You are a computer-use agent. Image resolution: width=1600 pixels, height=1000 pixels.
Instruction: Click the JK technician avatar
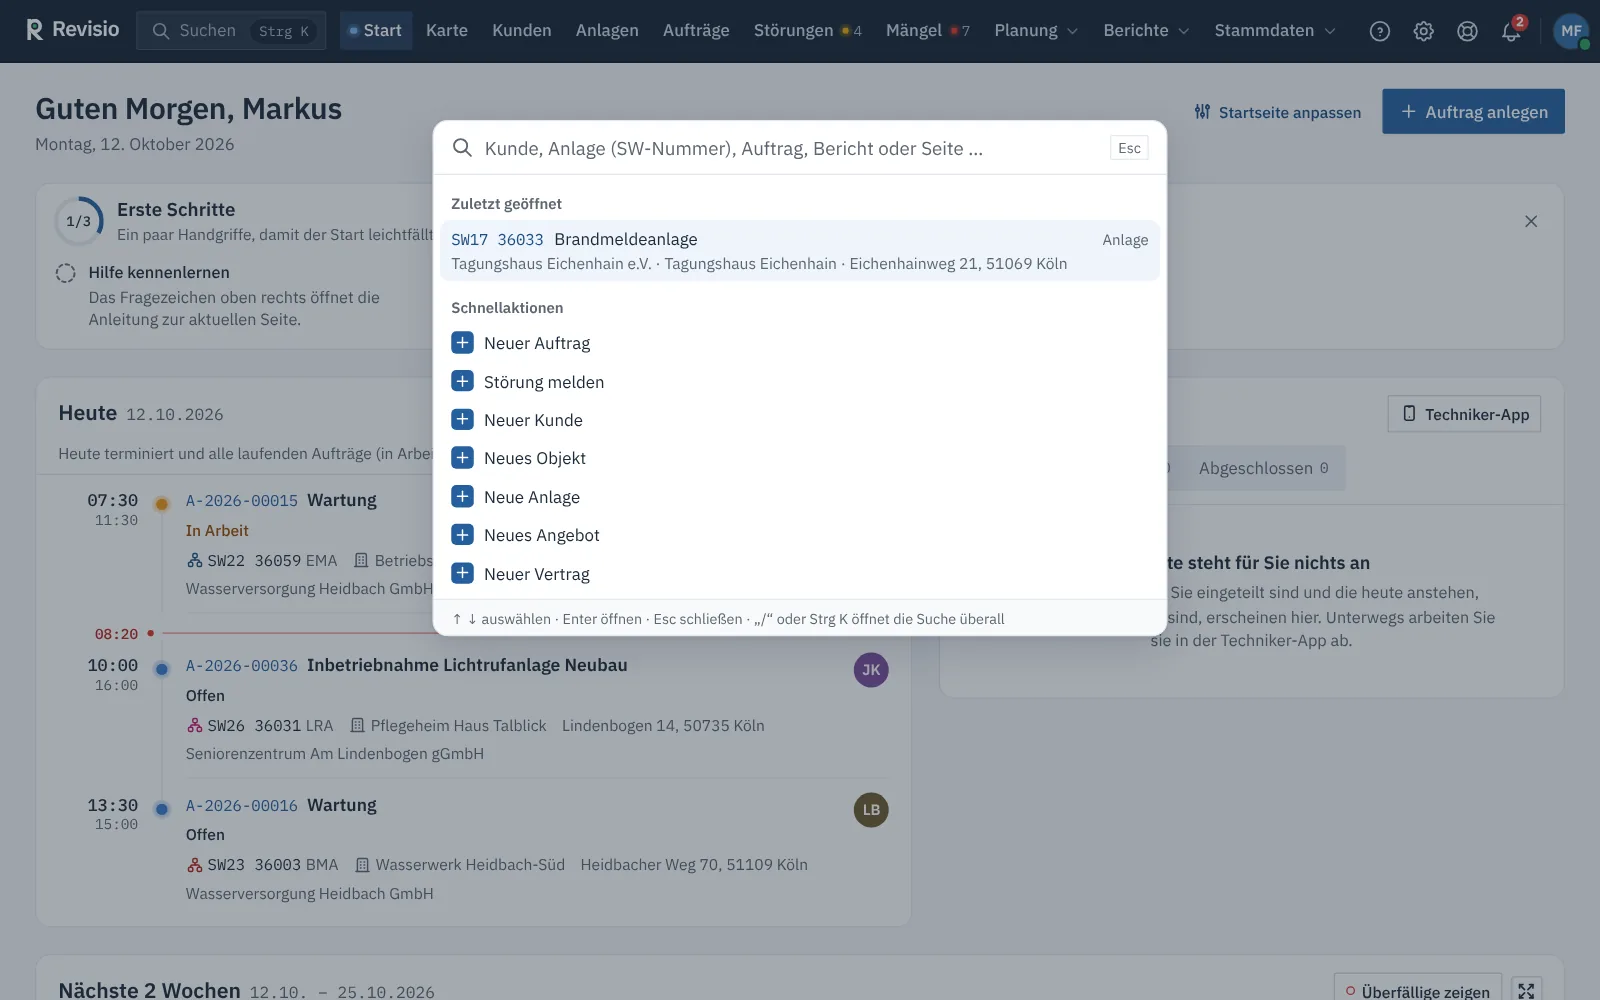[x=871, y=670]
